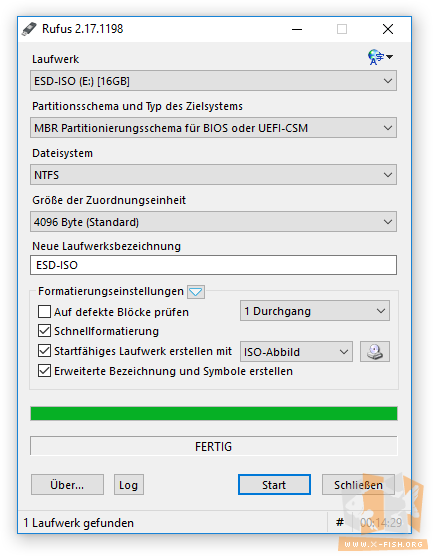
Task: Open the Dateisystem NTFS dropdown
Action: pyautogui.click(x=213, y=174)
